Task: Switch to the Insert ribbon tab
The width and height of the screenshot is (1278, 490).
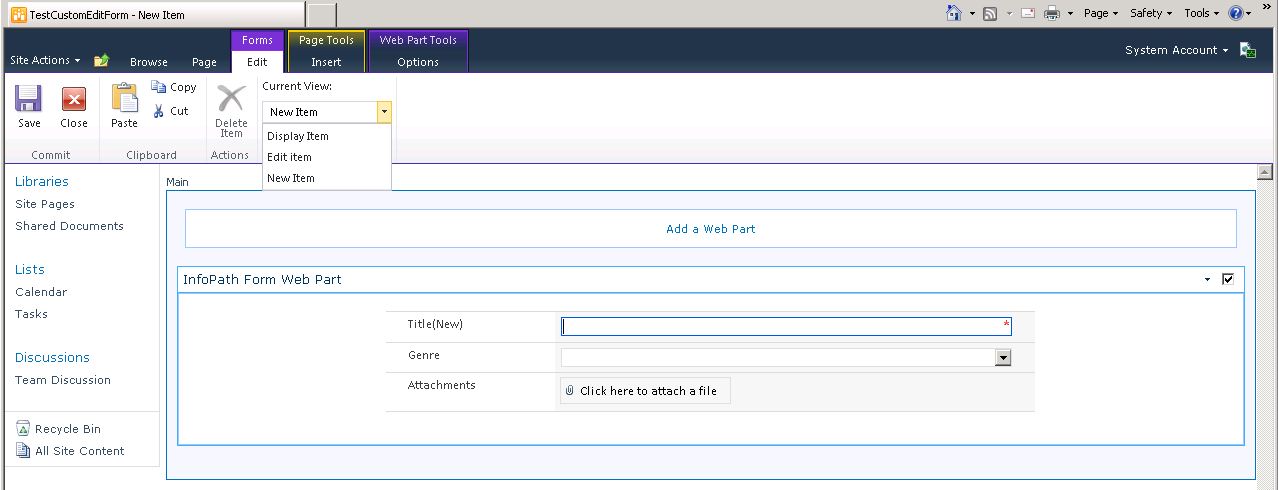Action: tap(326, 62)
